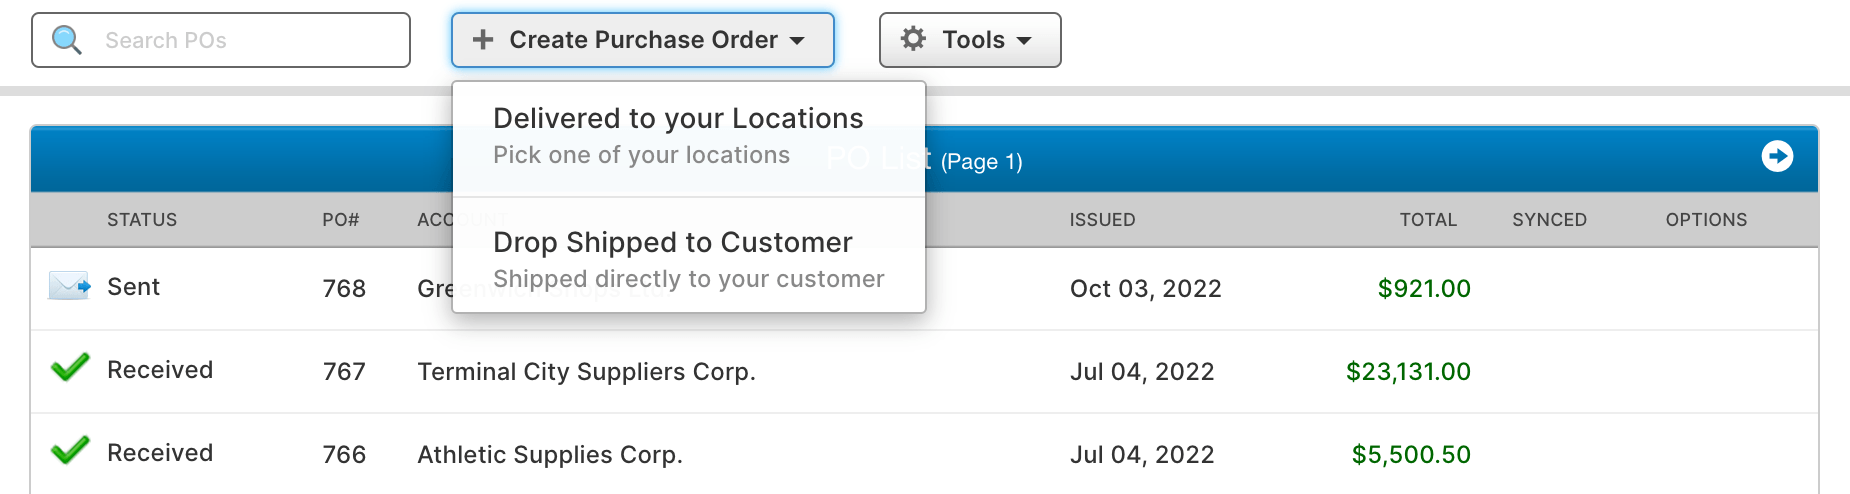Click the plus icon on Create Purchase Order
1850x494 pixels.
[x=483, y=40]
